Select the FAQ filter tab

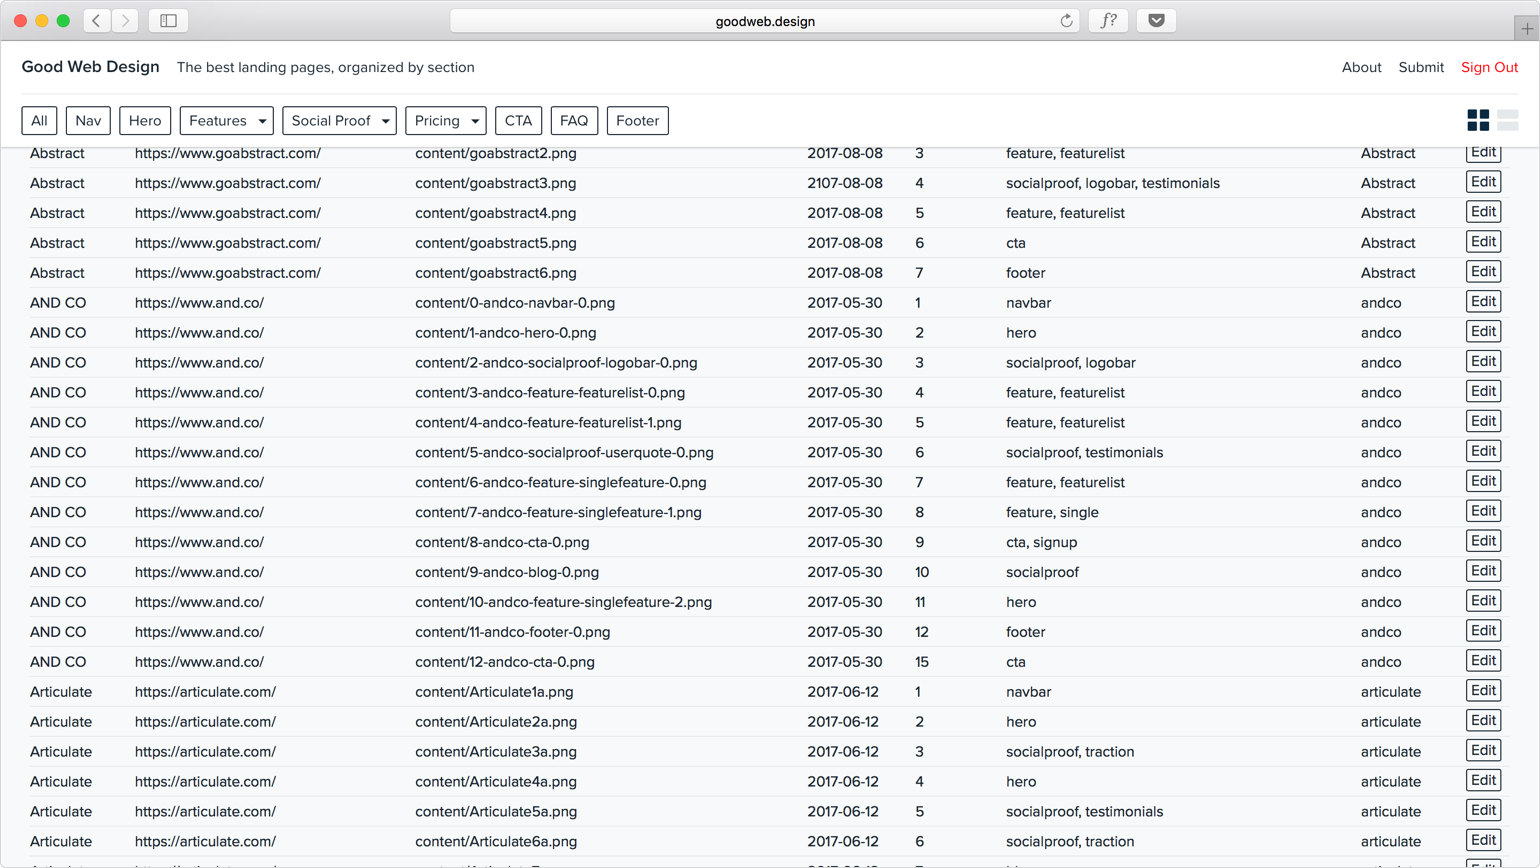point(574,121)
